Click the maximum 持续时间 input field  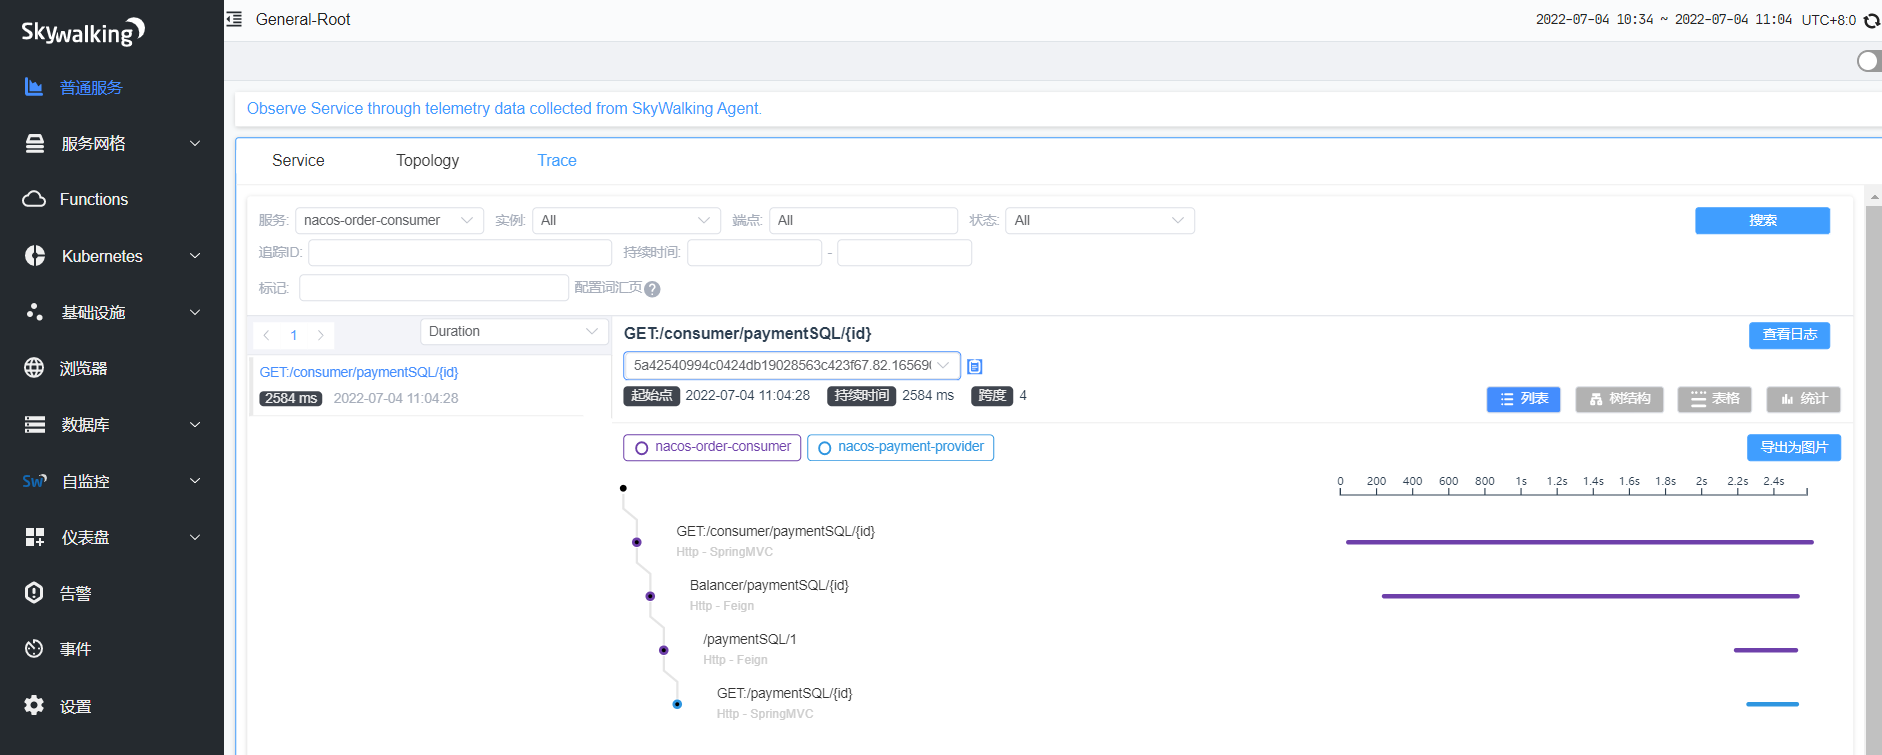904,252
